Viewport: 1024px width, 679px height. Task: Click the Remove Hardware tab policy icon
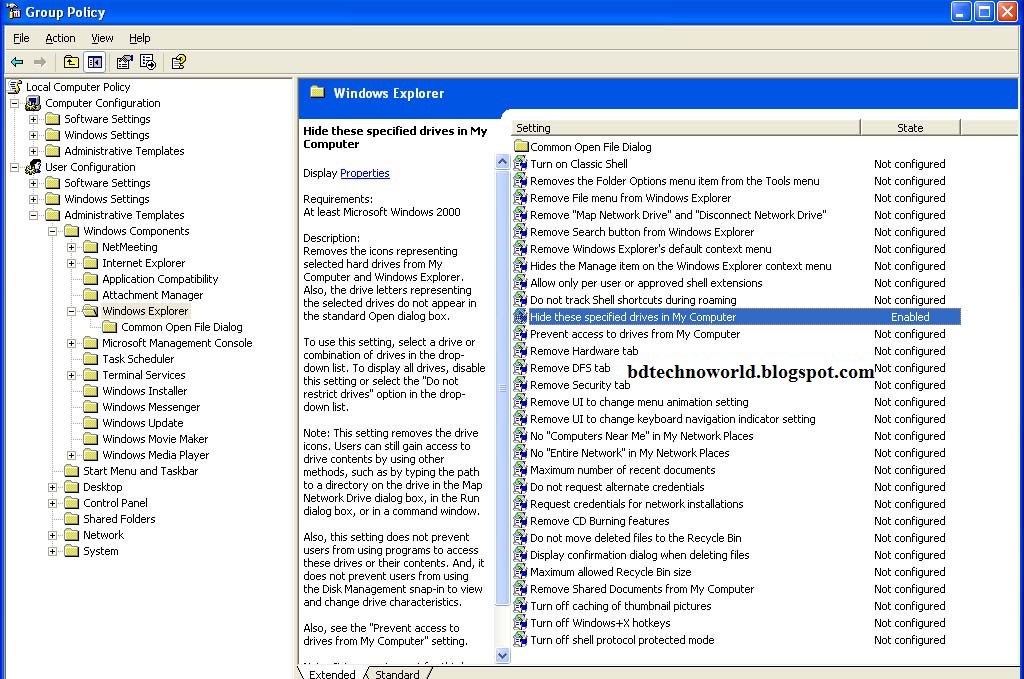tap(520, 351)
